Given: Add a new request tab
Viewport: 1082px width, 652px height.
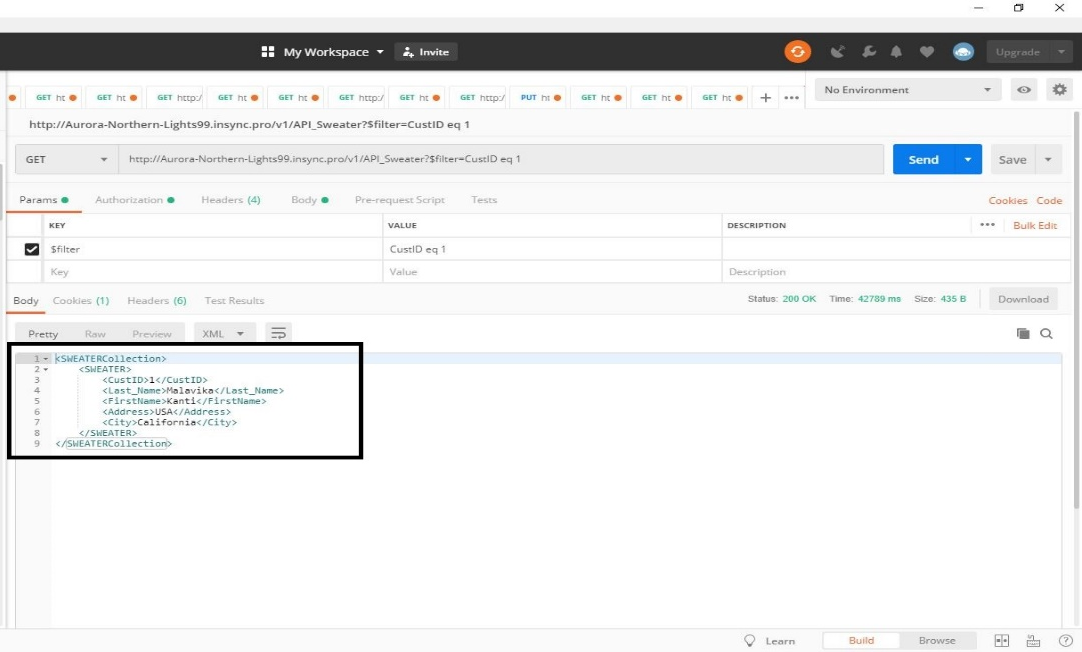Looking at the screenshot, I should [766, 97].
